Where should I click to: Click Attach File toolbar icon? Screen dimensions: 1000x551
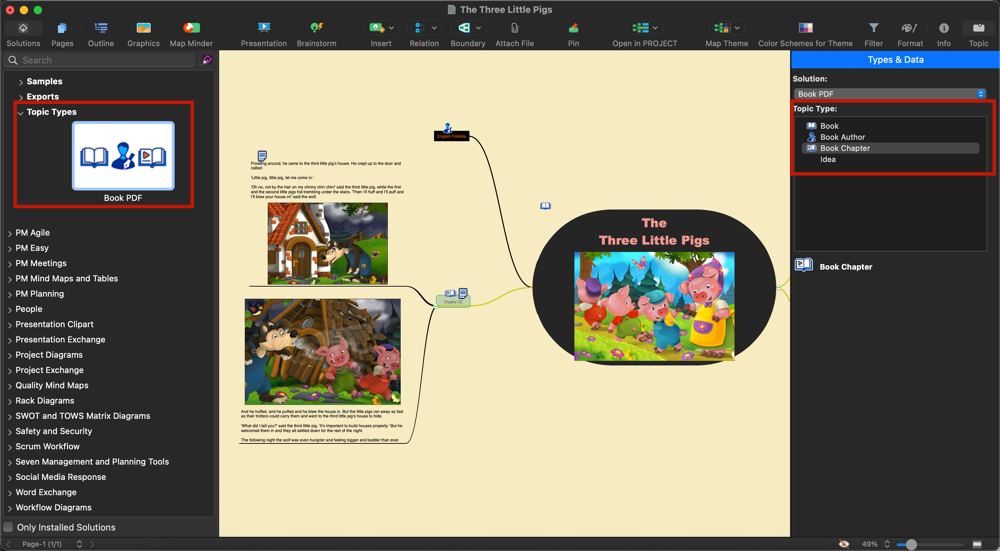point(515,28)
